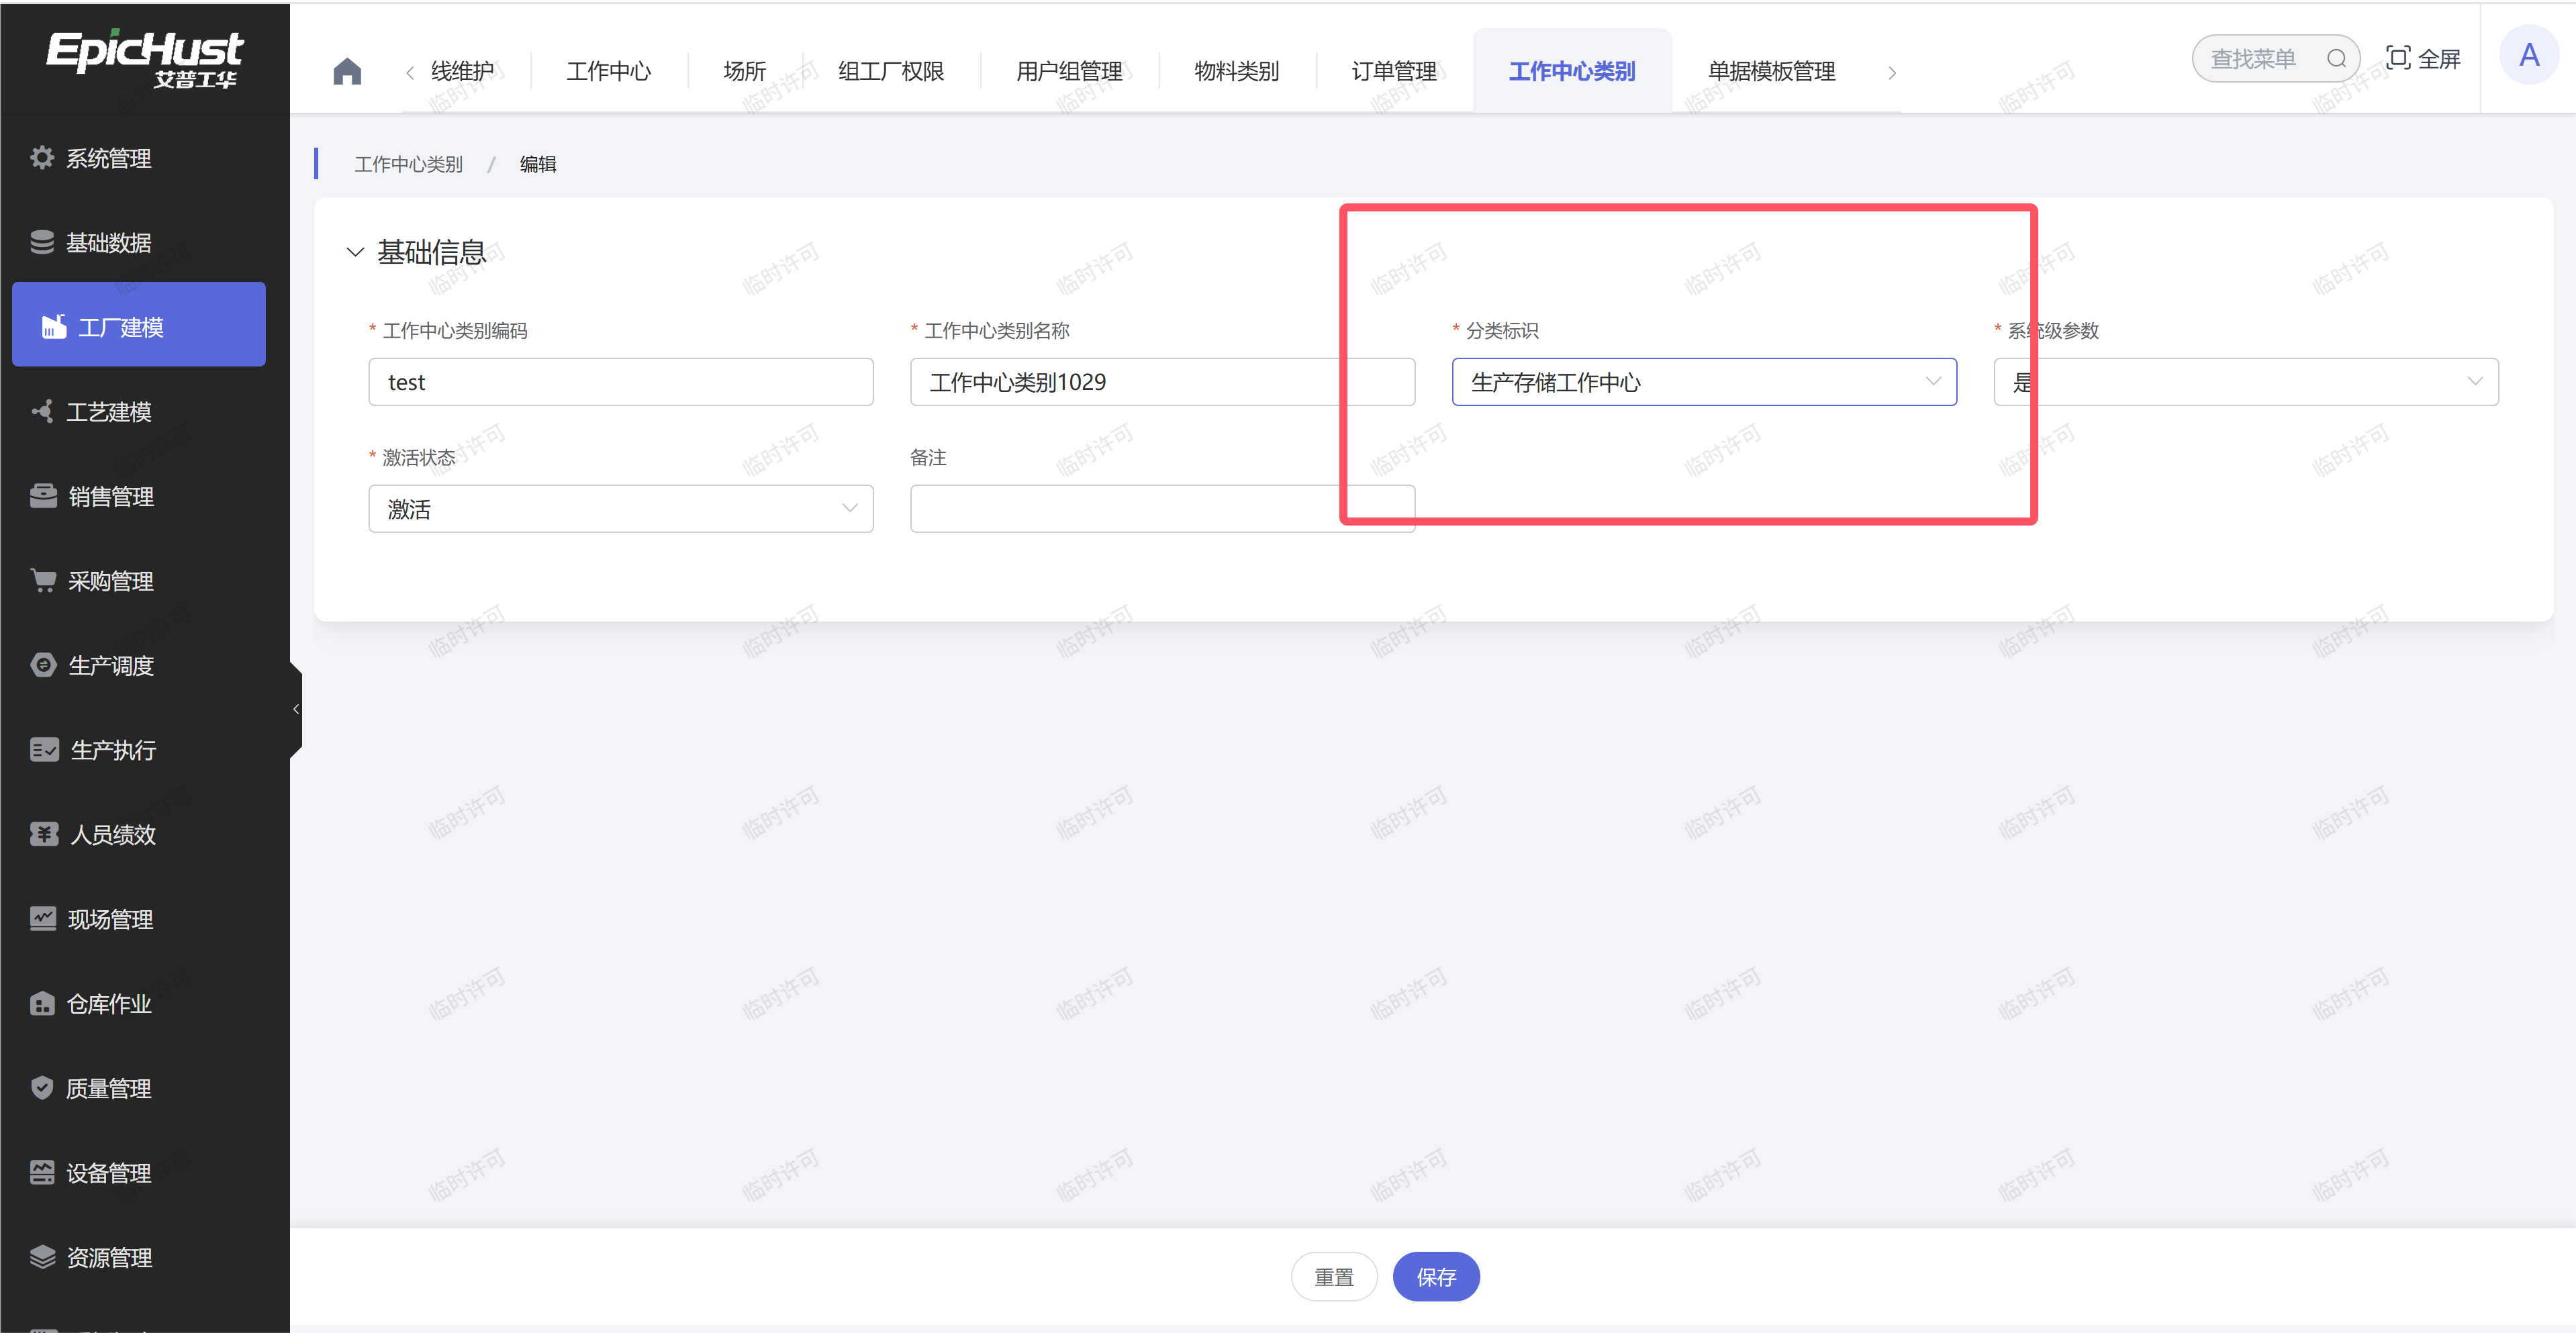Open 采购管理 cart menu in sidebar
This screenshot has height=1333, width=2576.
[110, 581]
